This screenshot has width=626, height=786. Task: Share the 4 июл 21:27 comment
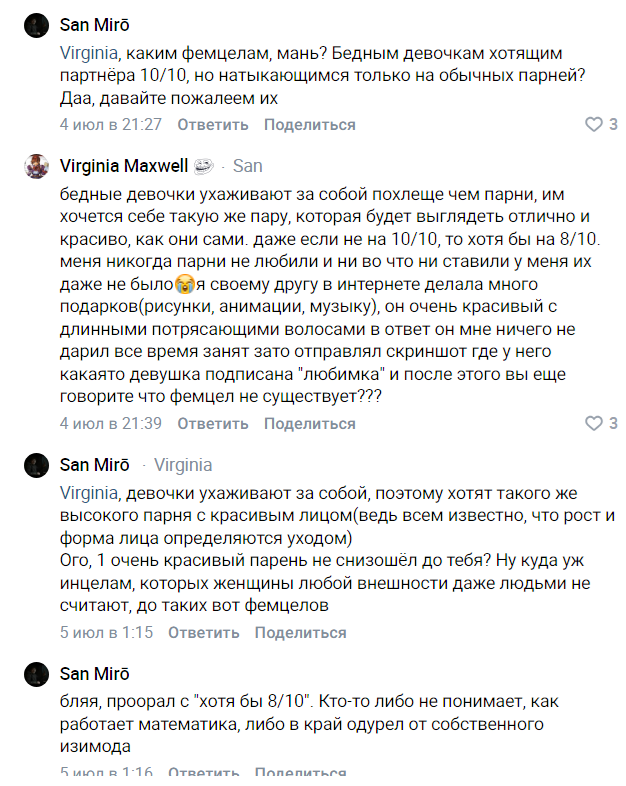[x=310, y=125]
